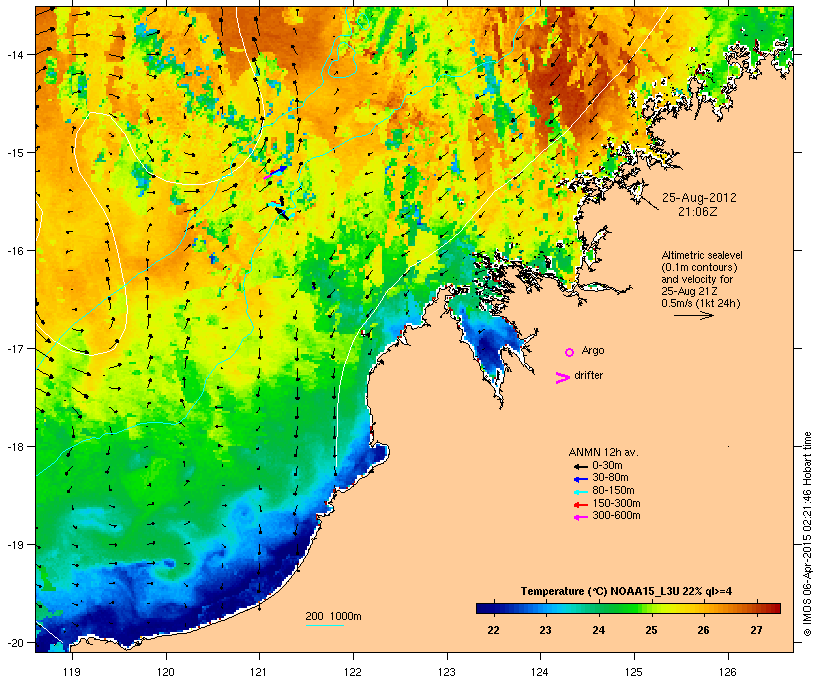Click the 'ANMN 12h av.' legend heading
The image size is (820, 680).
pos(603,452)
